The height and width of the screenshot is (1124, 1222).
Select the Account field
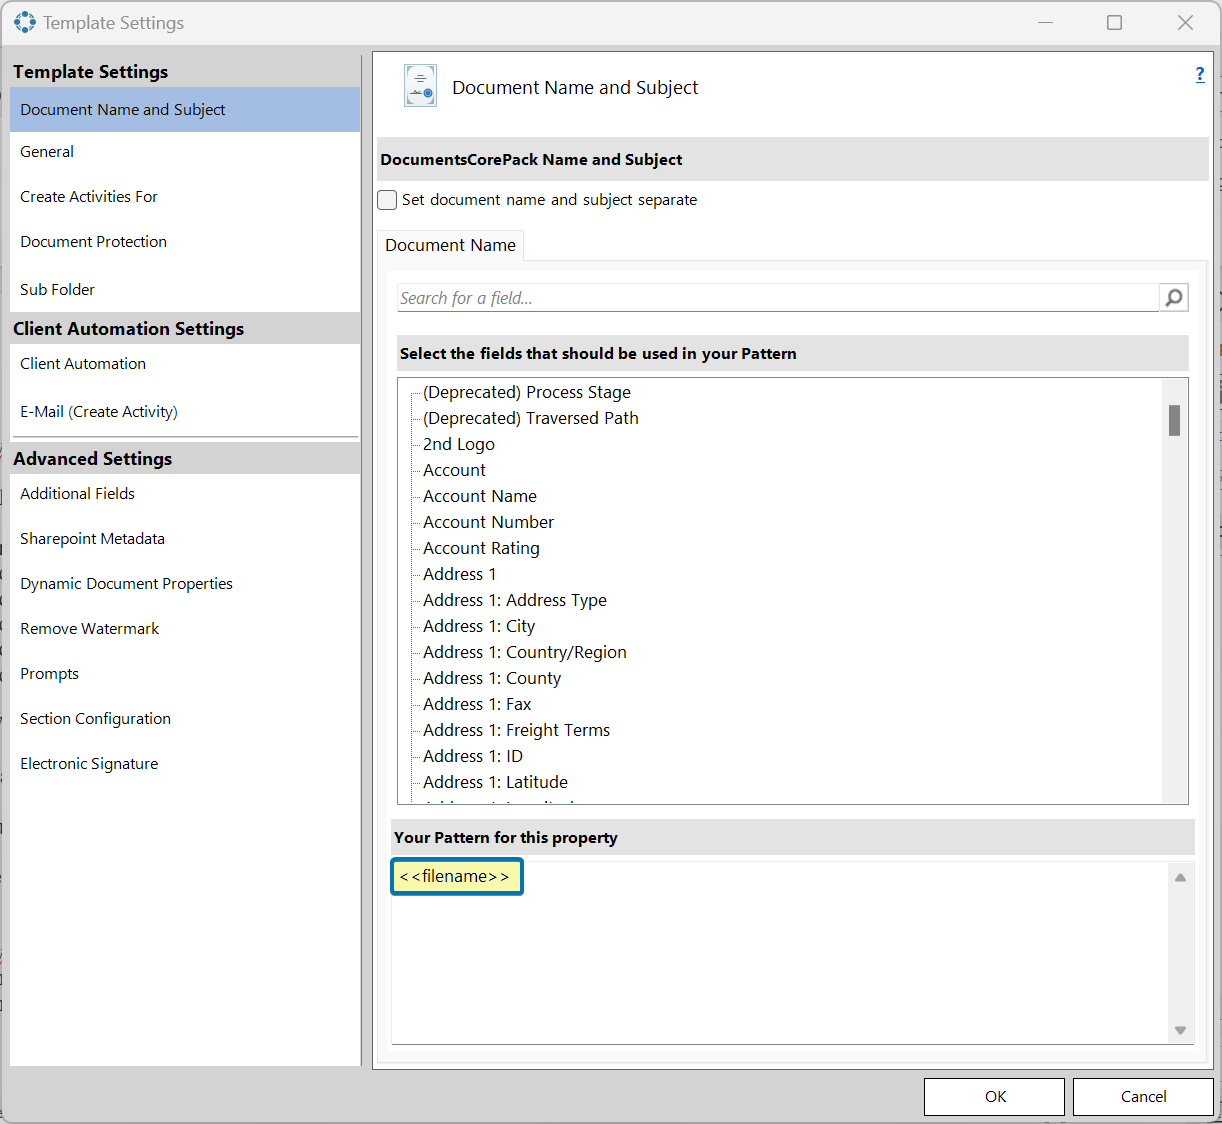click(454, 470)
